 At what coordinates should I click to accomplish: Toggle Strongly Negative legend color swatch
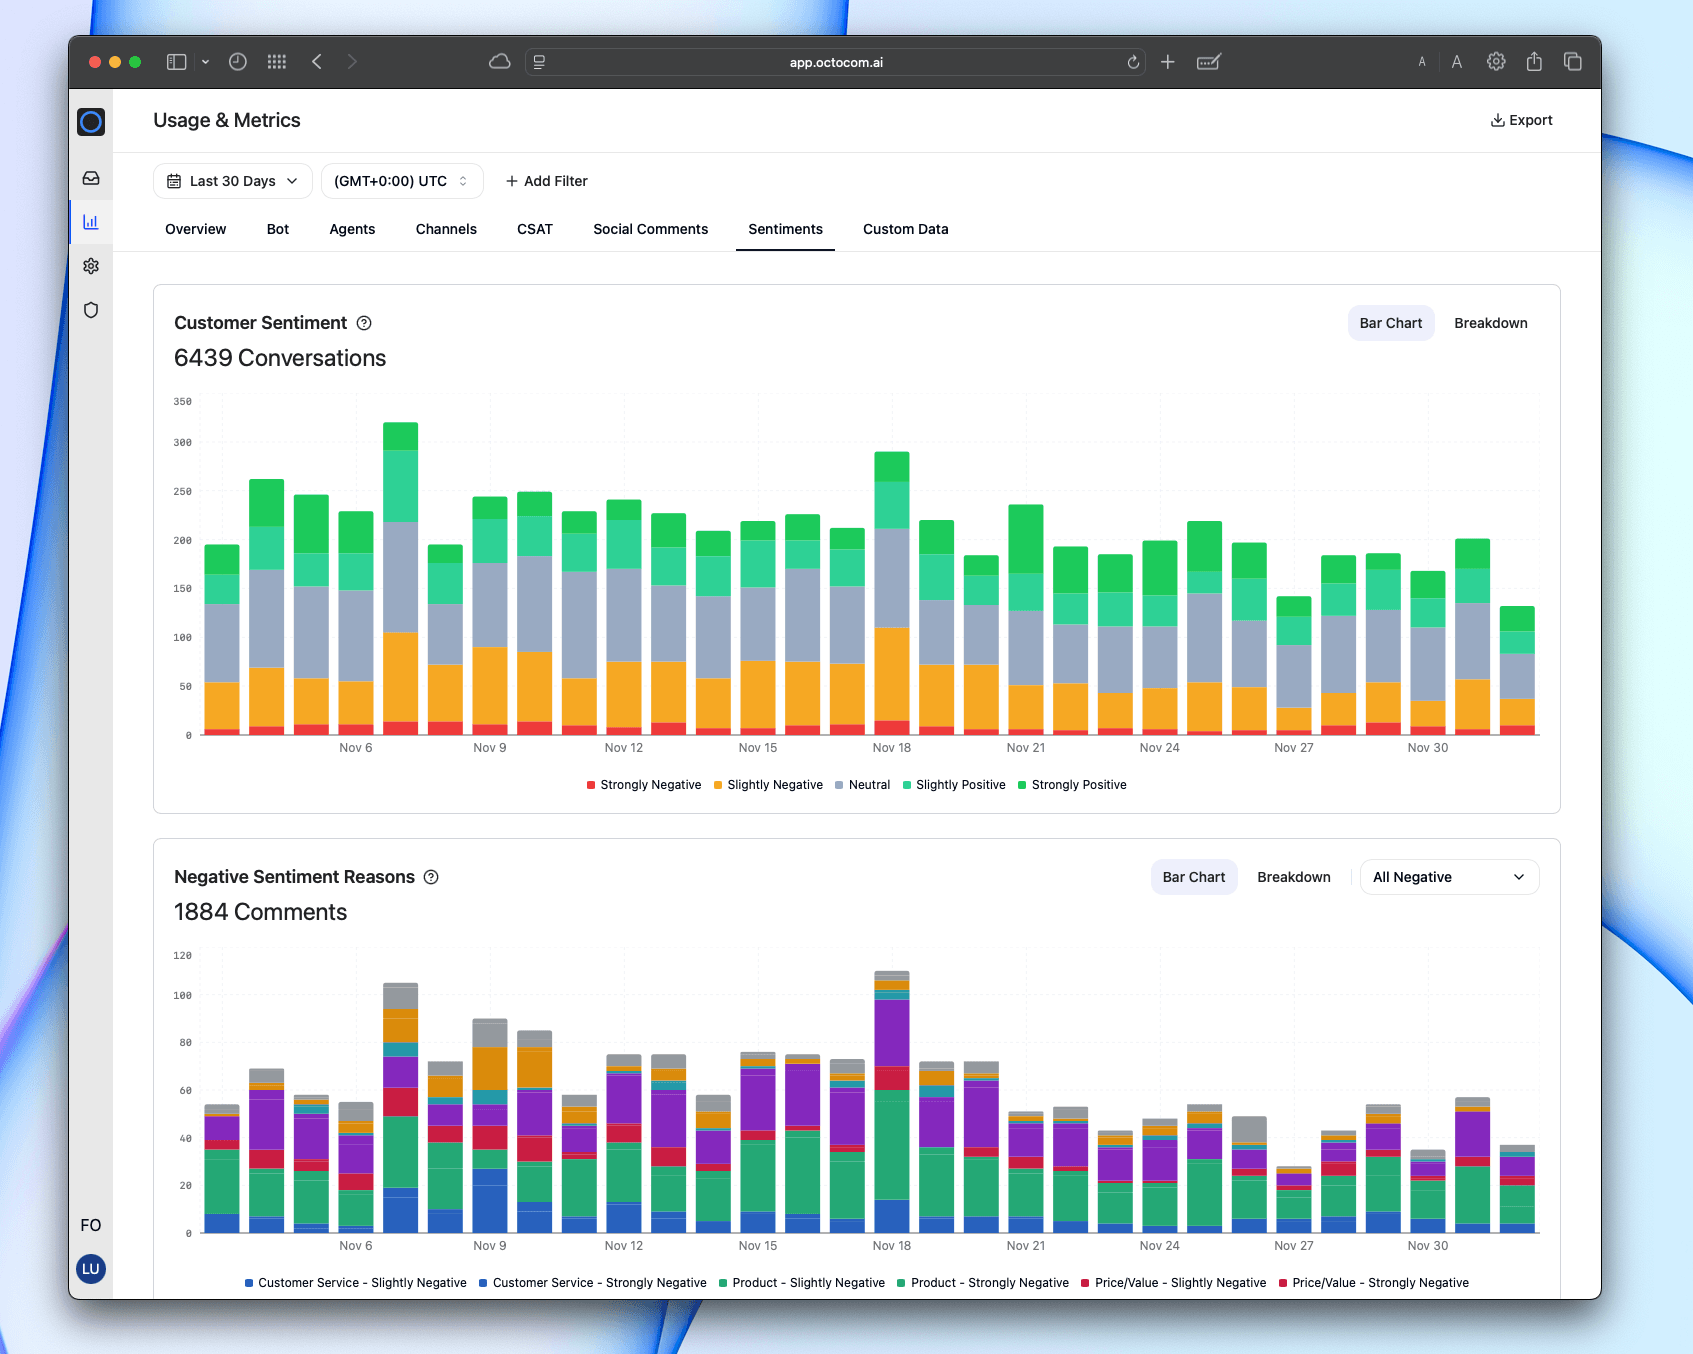[591, 785]
